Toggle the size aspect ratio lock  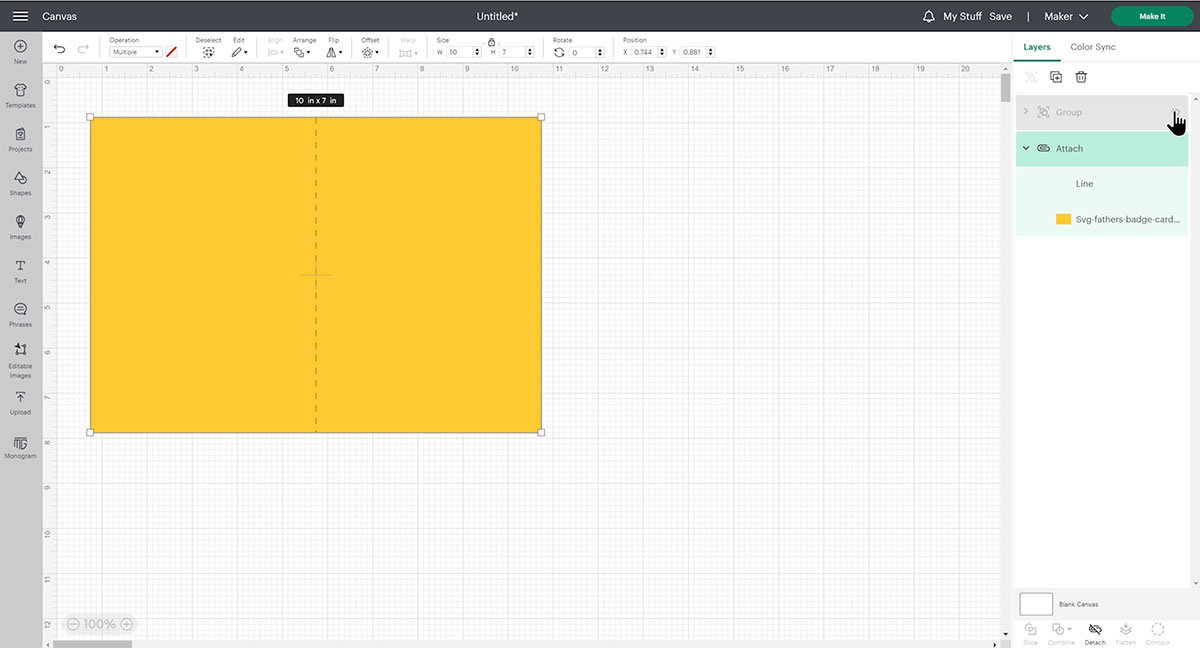(x=492, y=42)
